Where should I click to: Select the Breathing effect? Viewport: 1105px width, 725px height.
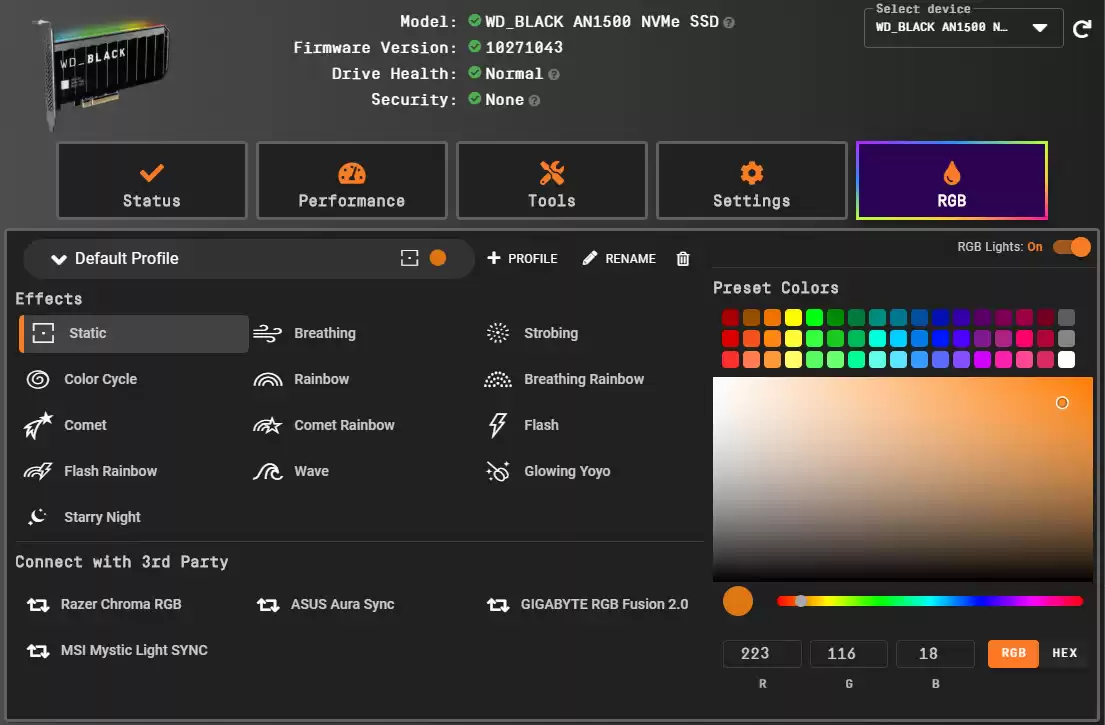(325, 333)
